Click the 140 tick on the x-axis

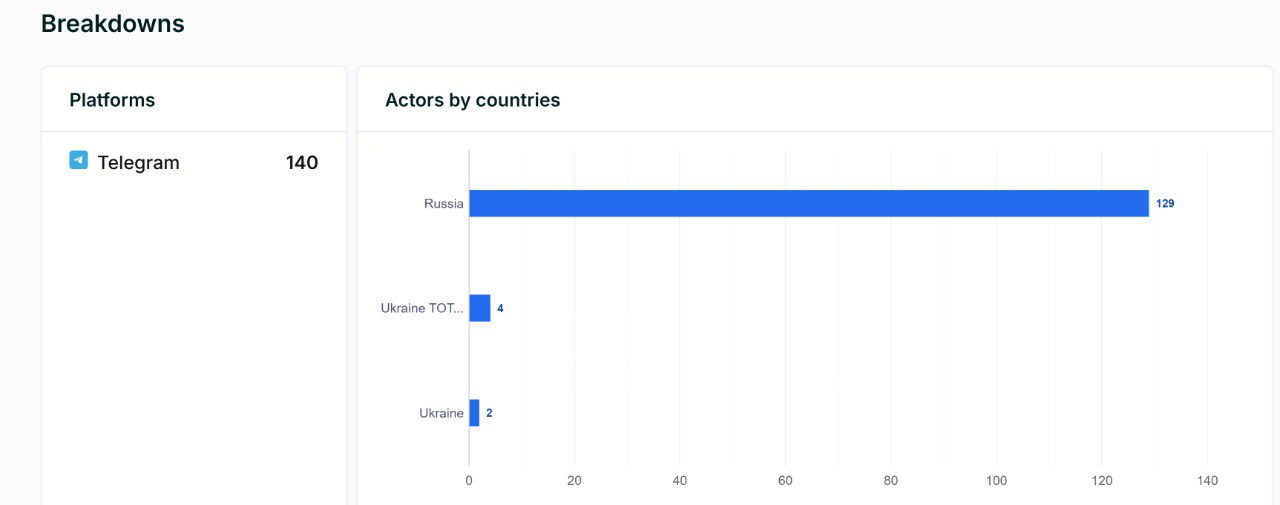tap(1207, 481)
